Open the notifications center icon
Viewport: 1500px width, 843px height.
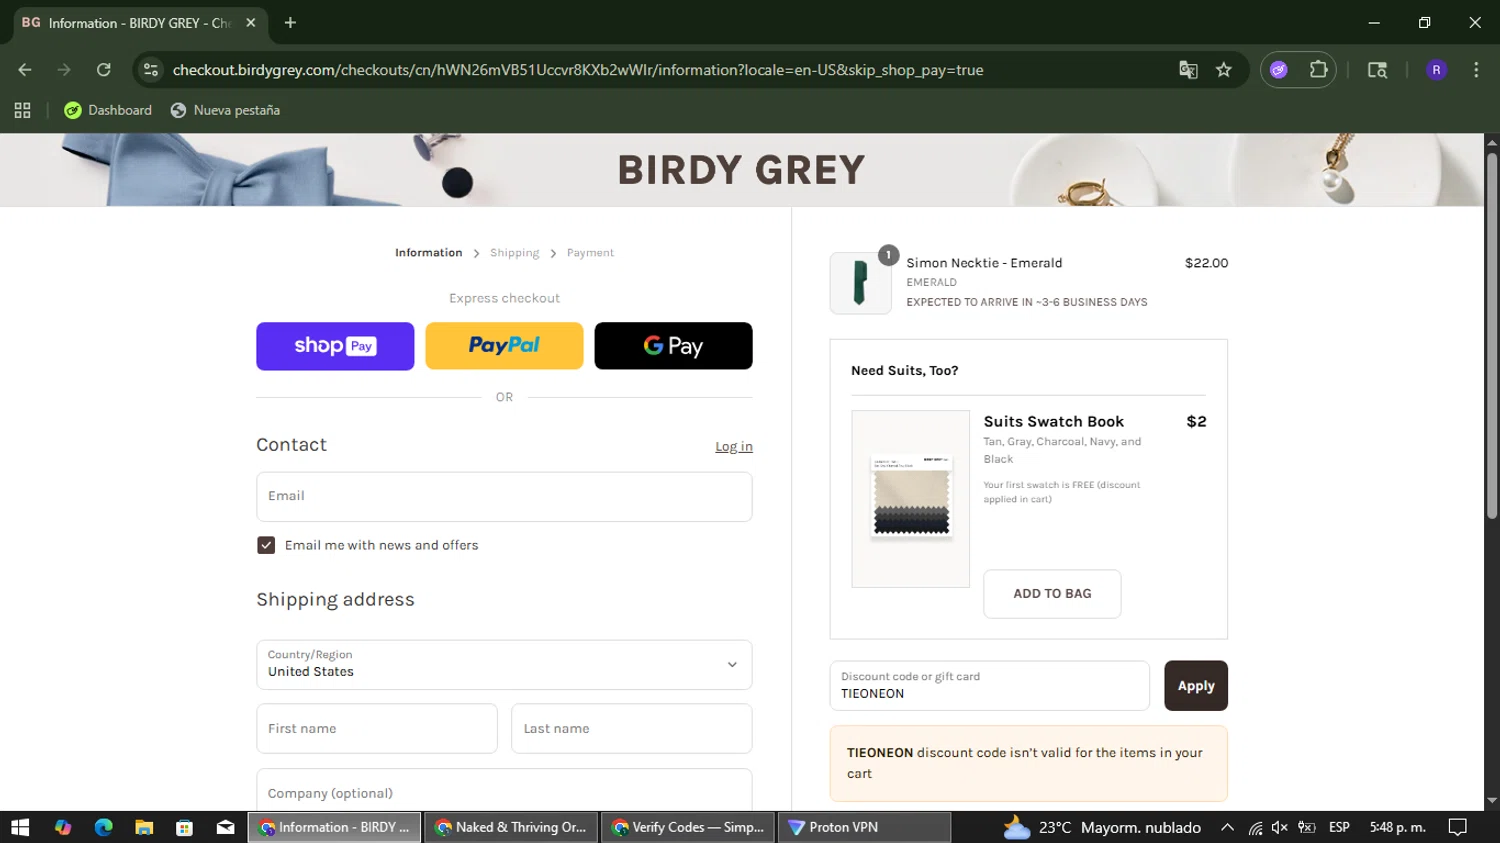coord(1458,827)
